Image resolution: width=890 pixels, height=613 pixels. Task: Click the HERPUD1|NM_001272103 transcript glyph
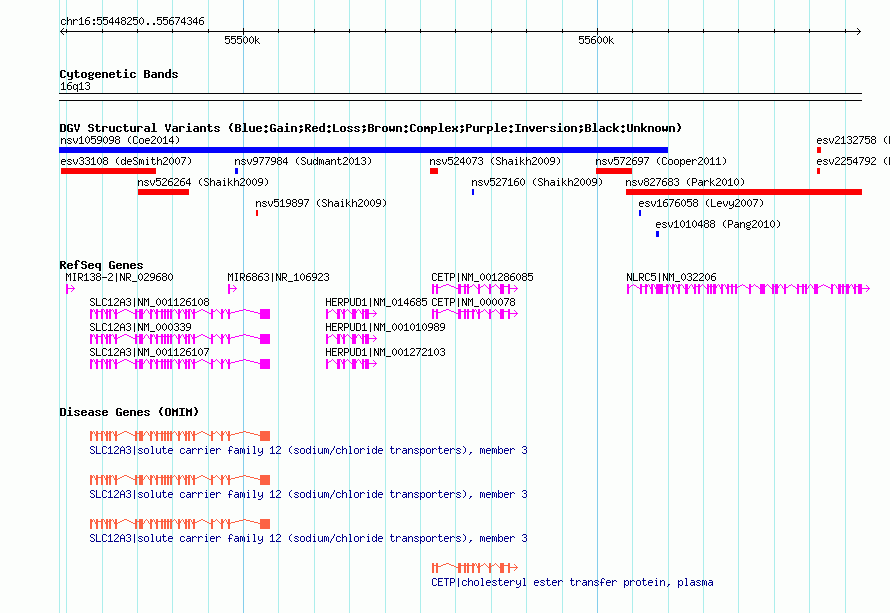pyautogui.click(x=351, y=364)
